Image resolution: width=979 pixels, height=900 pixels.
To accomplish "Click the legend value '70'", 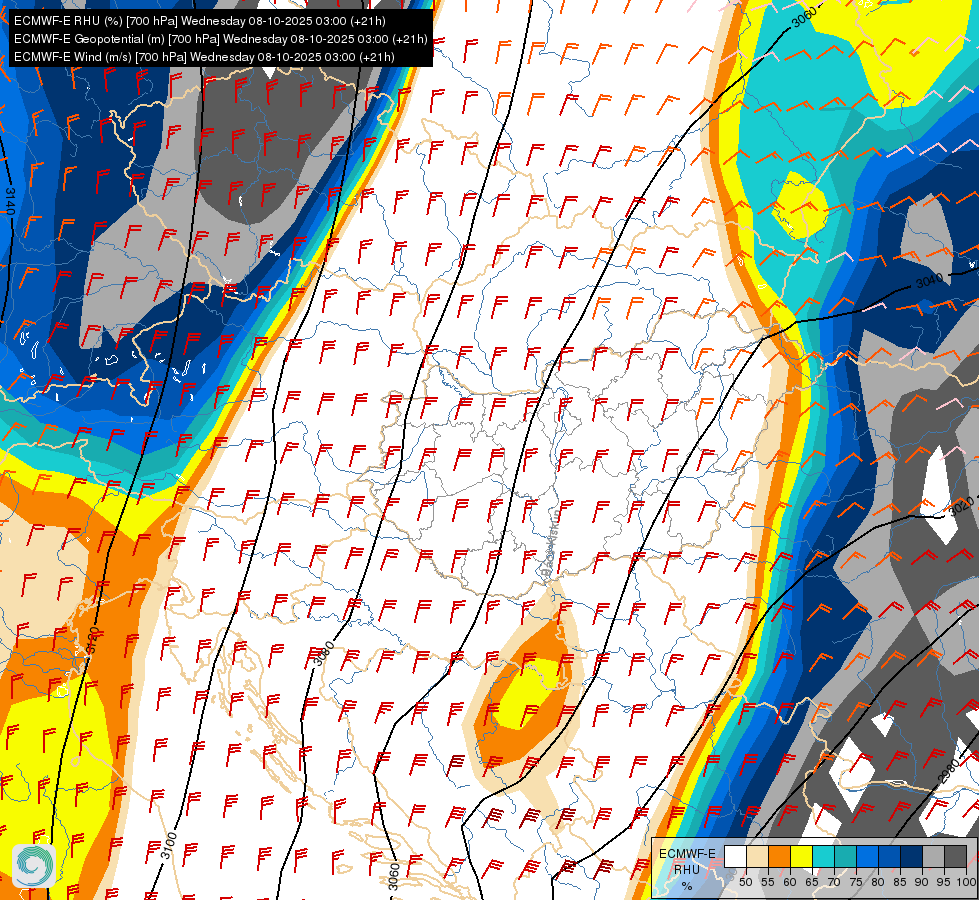I will pos(834,882).
